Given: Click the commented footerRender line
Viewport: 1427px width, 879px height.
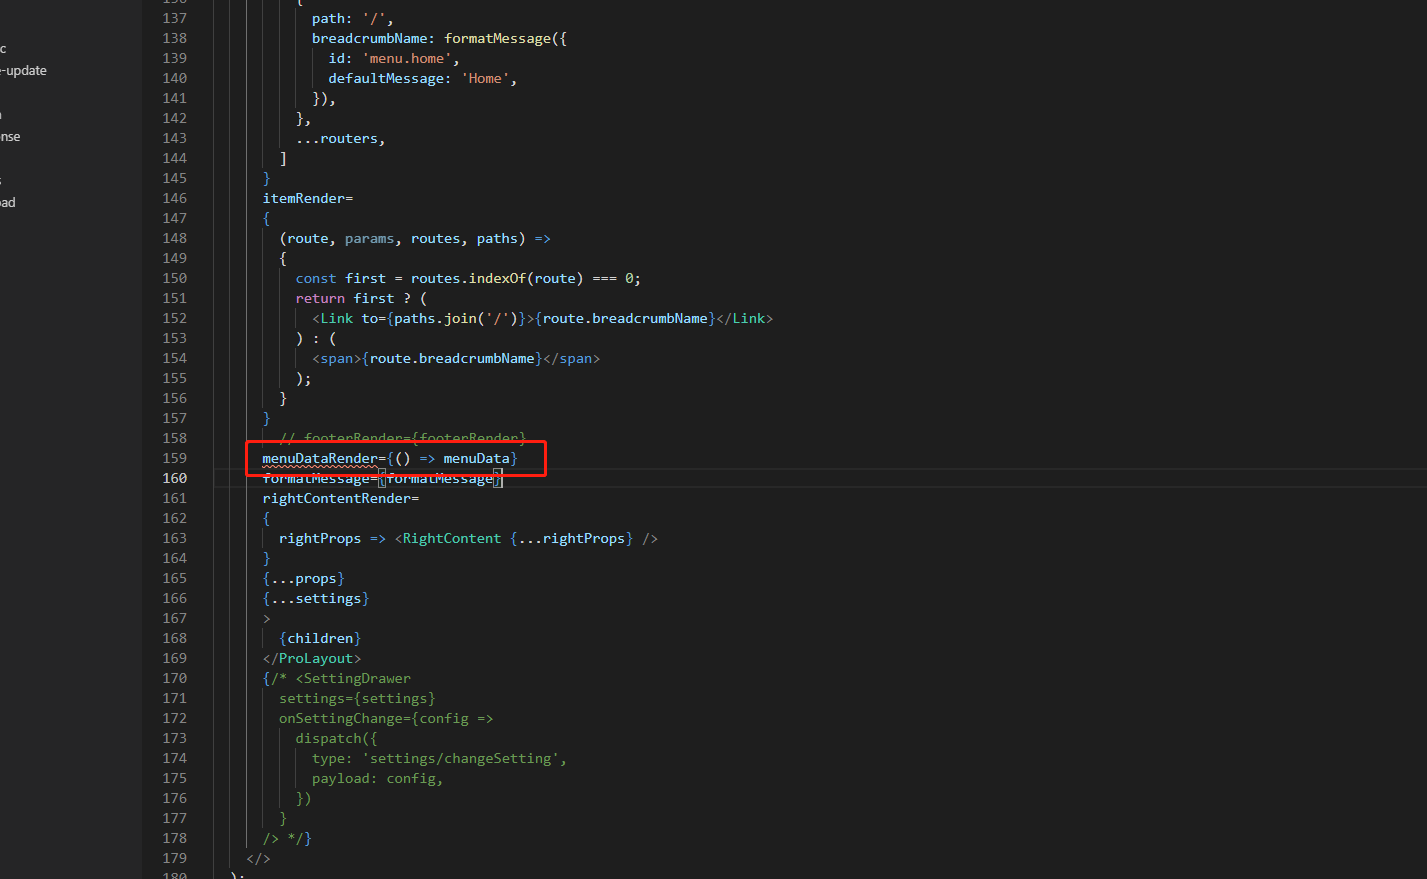Looking at the screenshot, I should coord(402,438).
